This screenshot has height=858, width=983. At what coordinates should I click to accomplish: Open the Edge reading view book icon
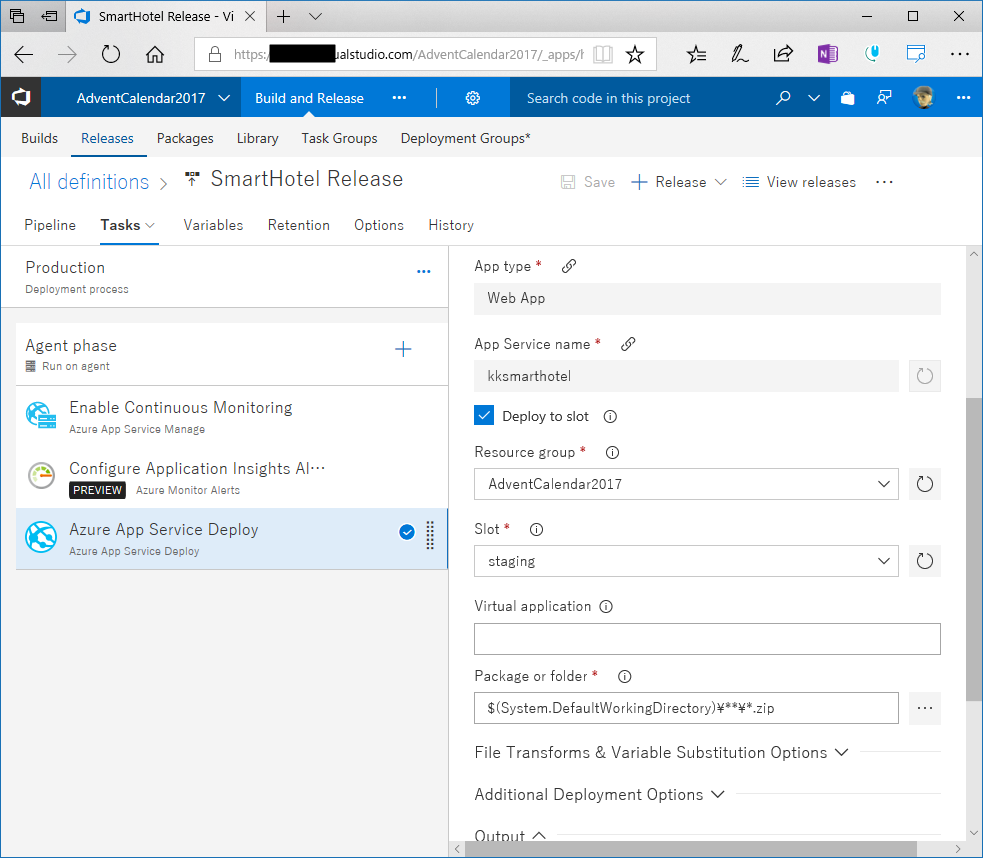(602, 55)
